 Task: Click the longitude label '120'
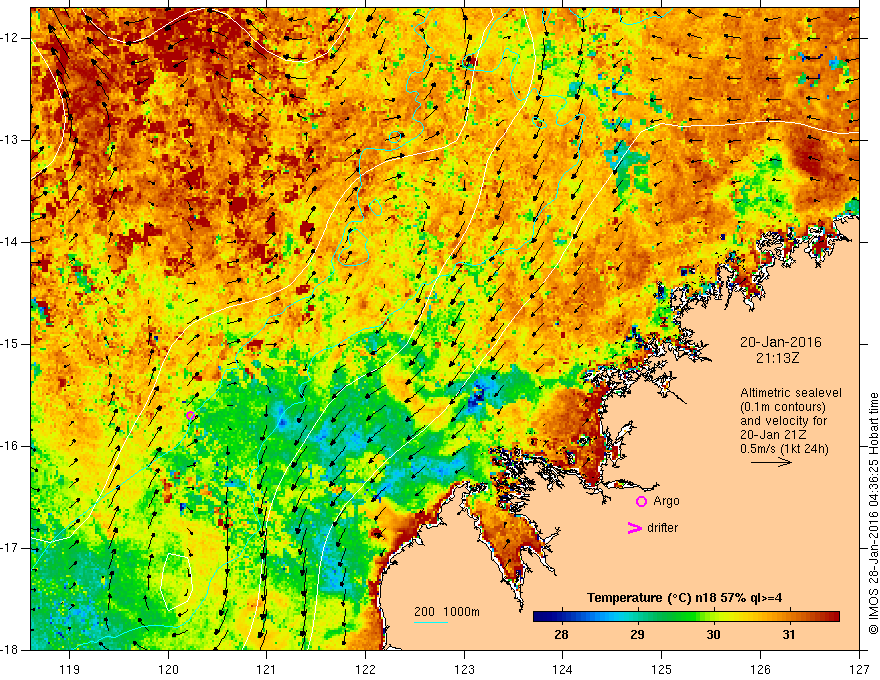click(168, 669)
